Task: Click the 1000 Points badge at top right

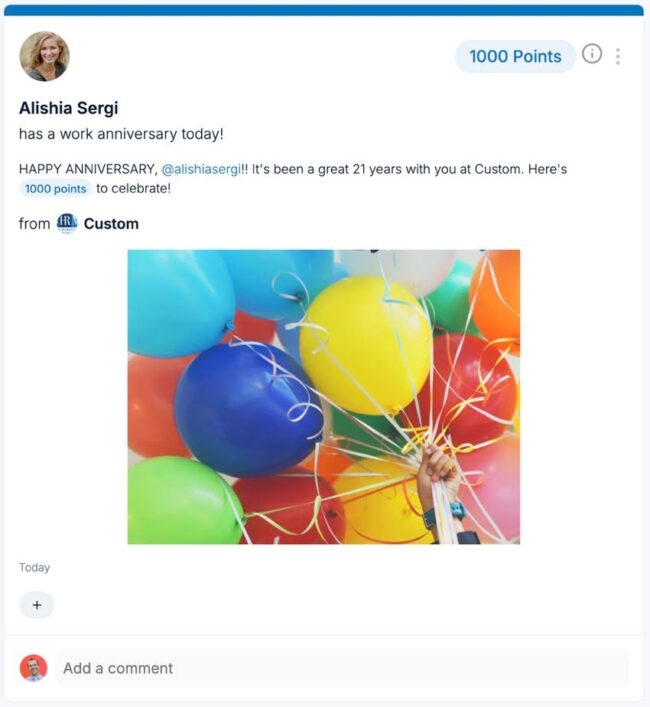Action: [x=515, y=56]
